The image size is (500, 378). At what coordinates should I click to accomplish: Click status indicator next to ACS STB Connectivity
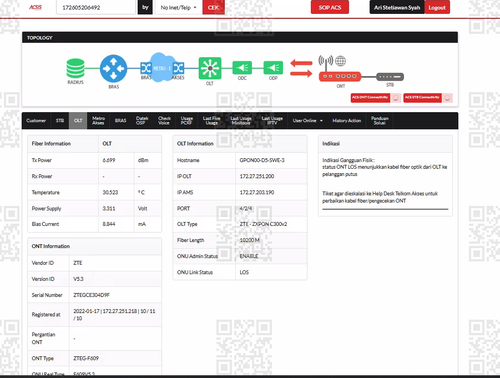point(447,98)
